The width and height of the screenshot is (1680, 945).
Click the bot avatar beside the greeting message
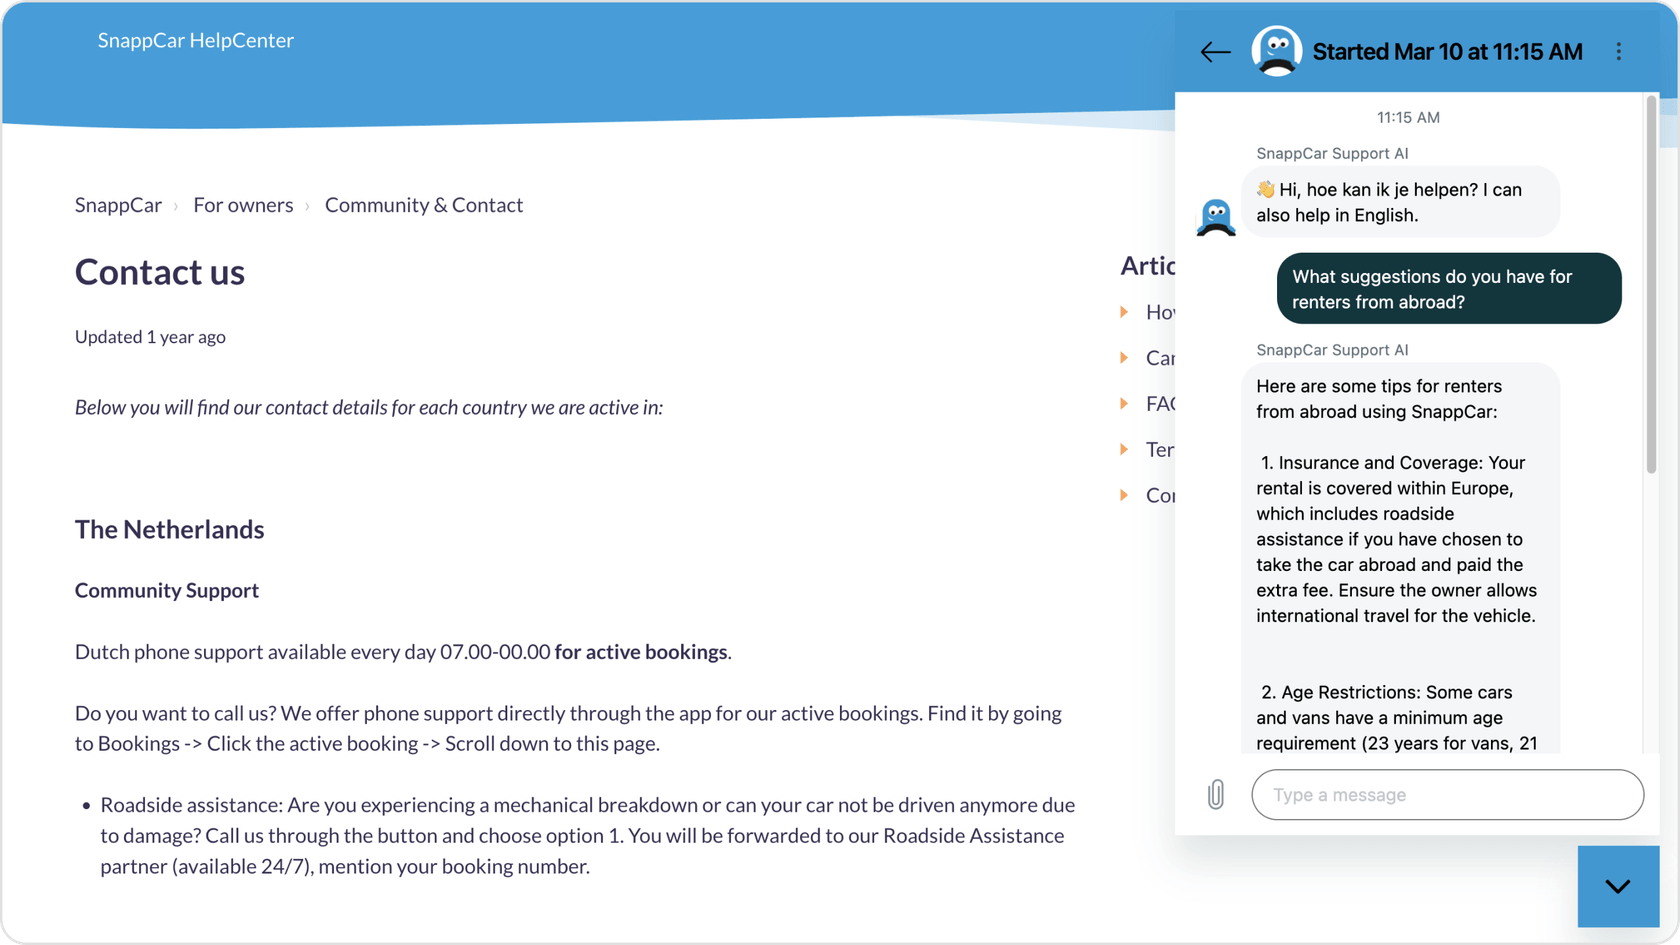tap(1216, 217)
